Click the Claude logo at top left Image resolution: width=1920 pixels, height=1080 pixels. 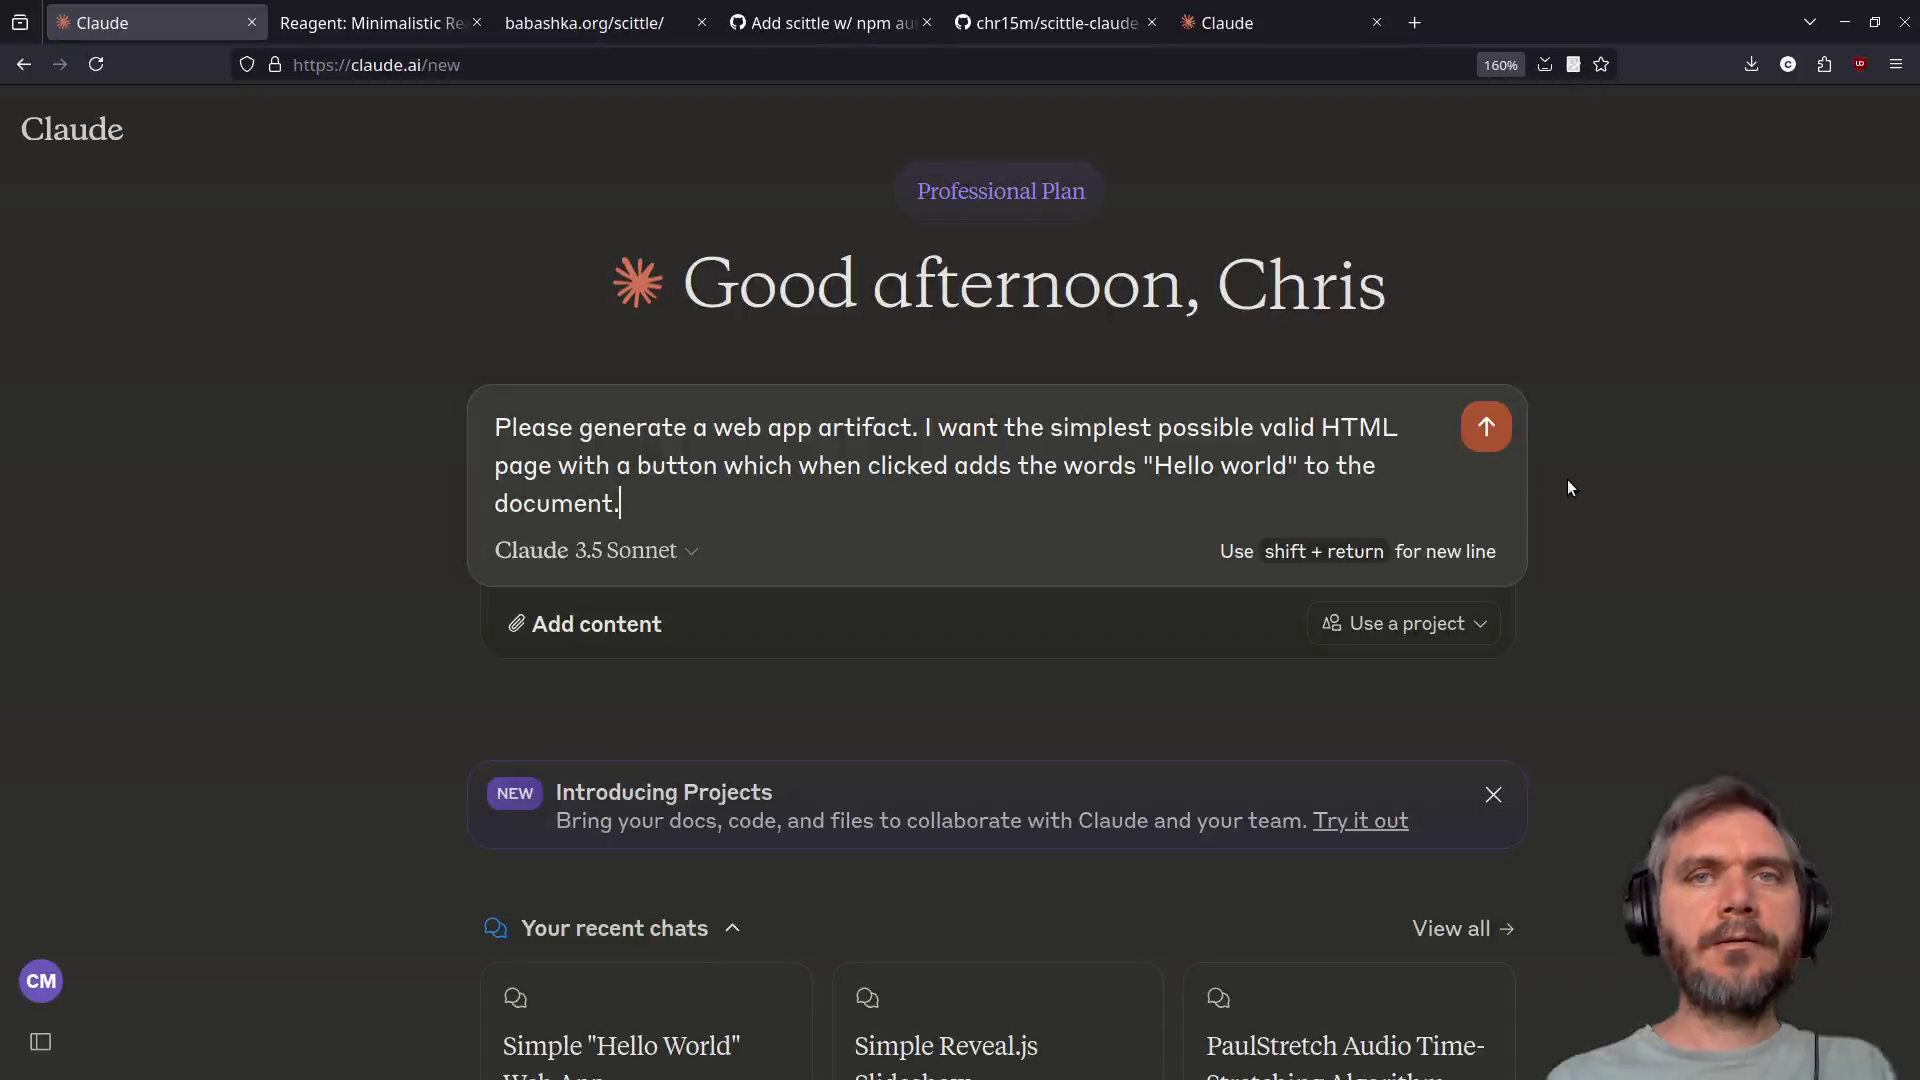72,129
